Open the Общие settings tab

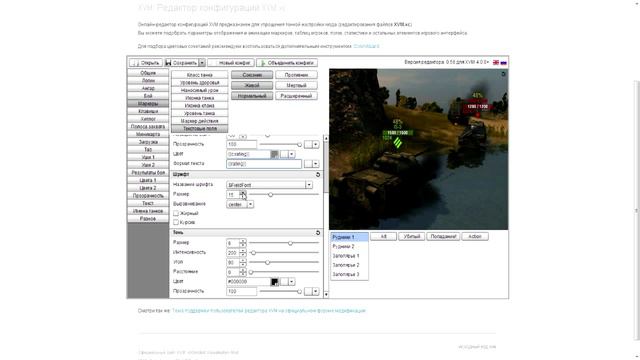[x=148, y=73]
